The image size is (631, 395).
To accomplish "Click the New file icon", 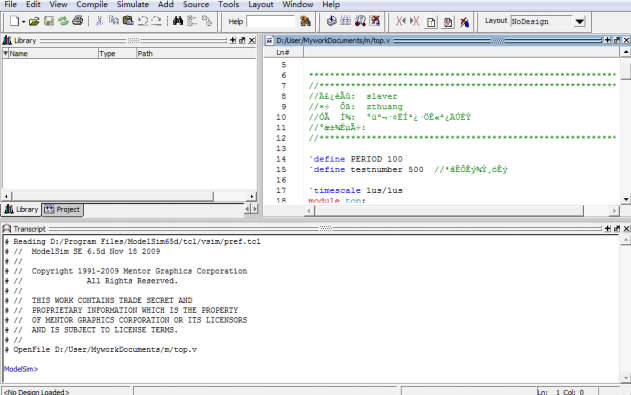I will point(14,21).
